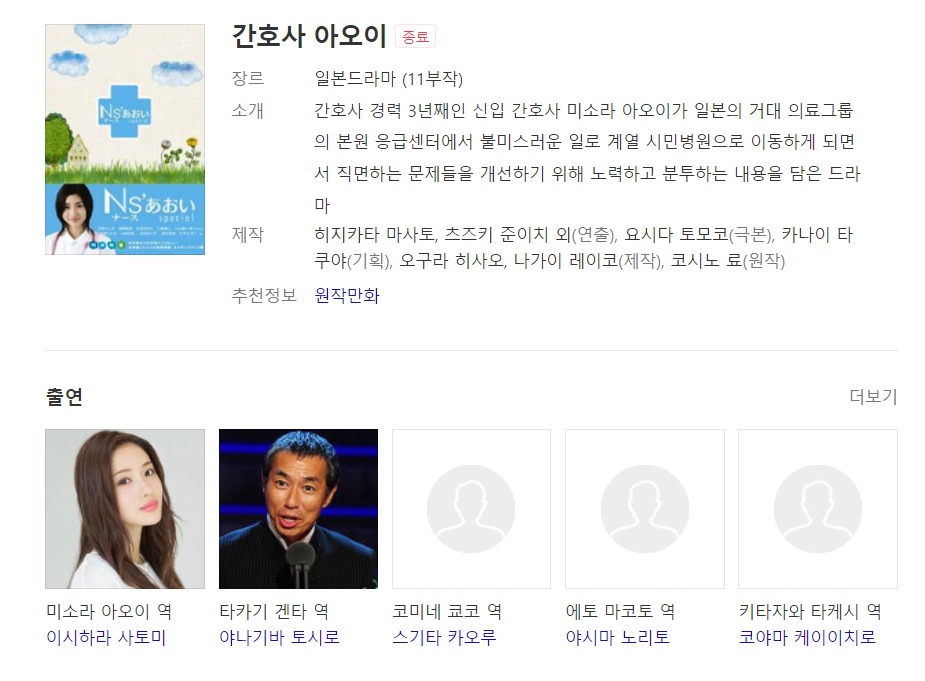Open actor link 코야마 케이이치로
This screenshot has height=681, width=925.
click(x=808, y=637)
